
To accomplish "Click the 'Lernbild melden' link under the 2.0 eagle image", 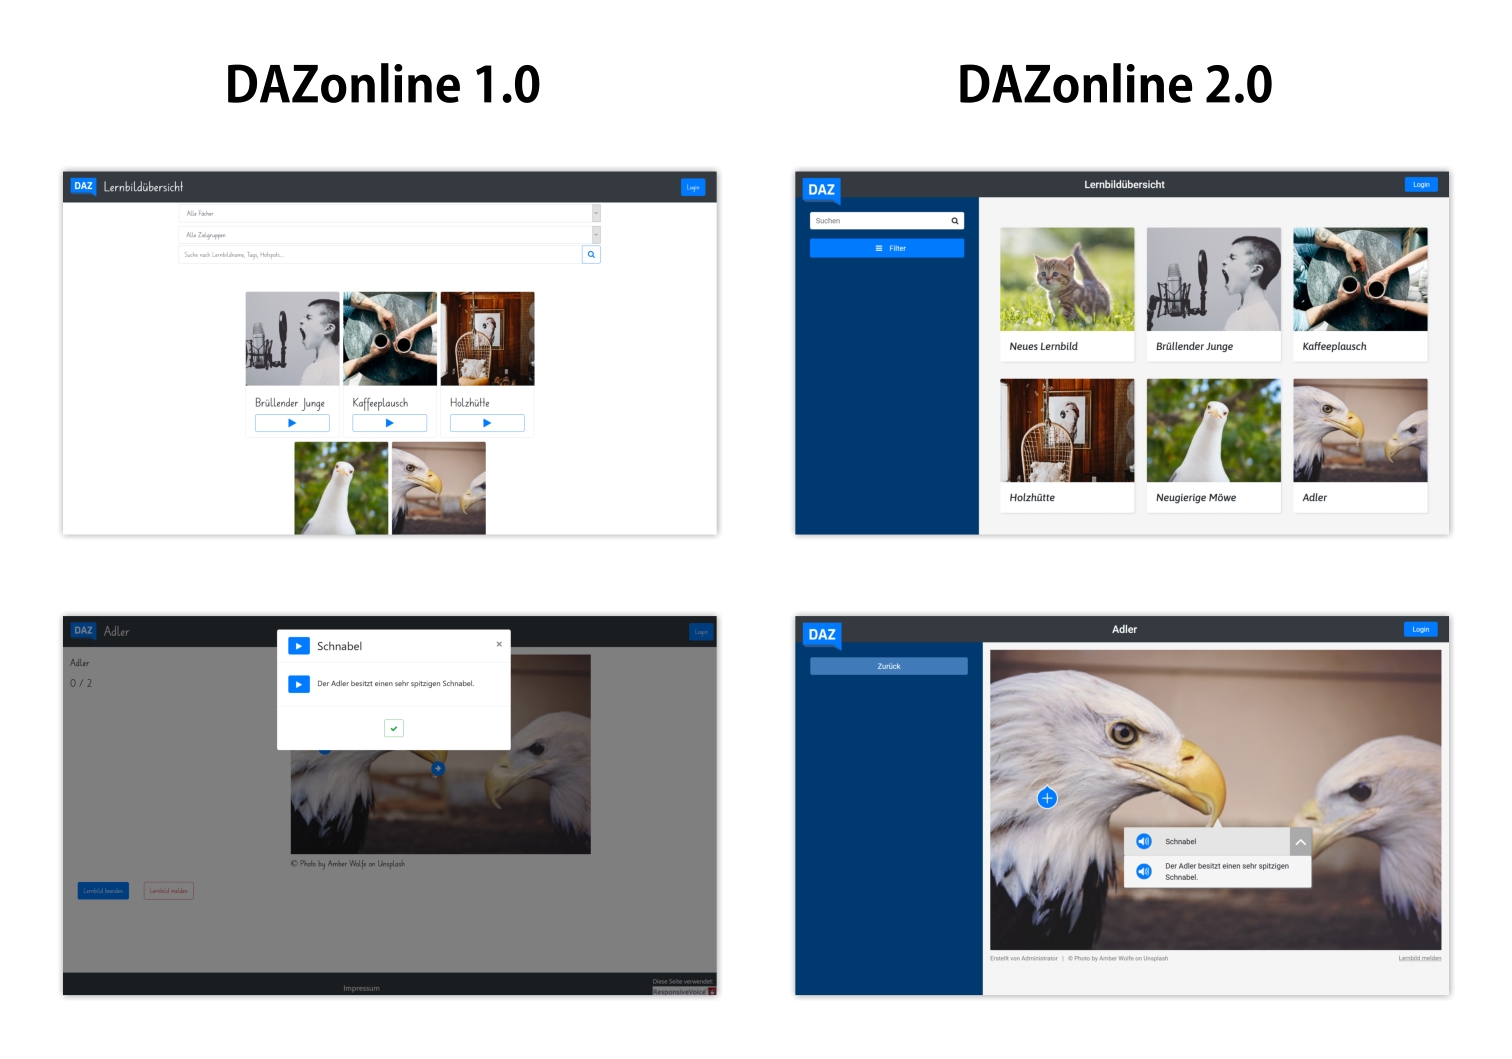I will click(1420, 958).
